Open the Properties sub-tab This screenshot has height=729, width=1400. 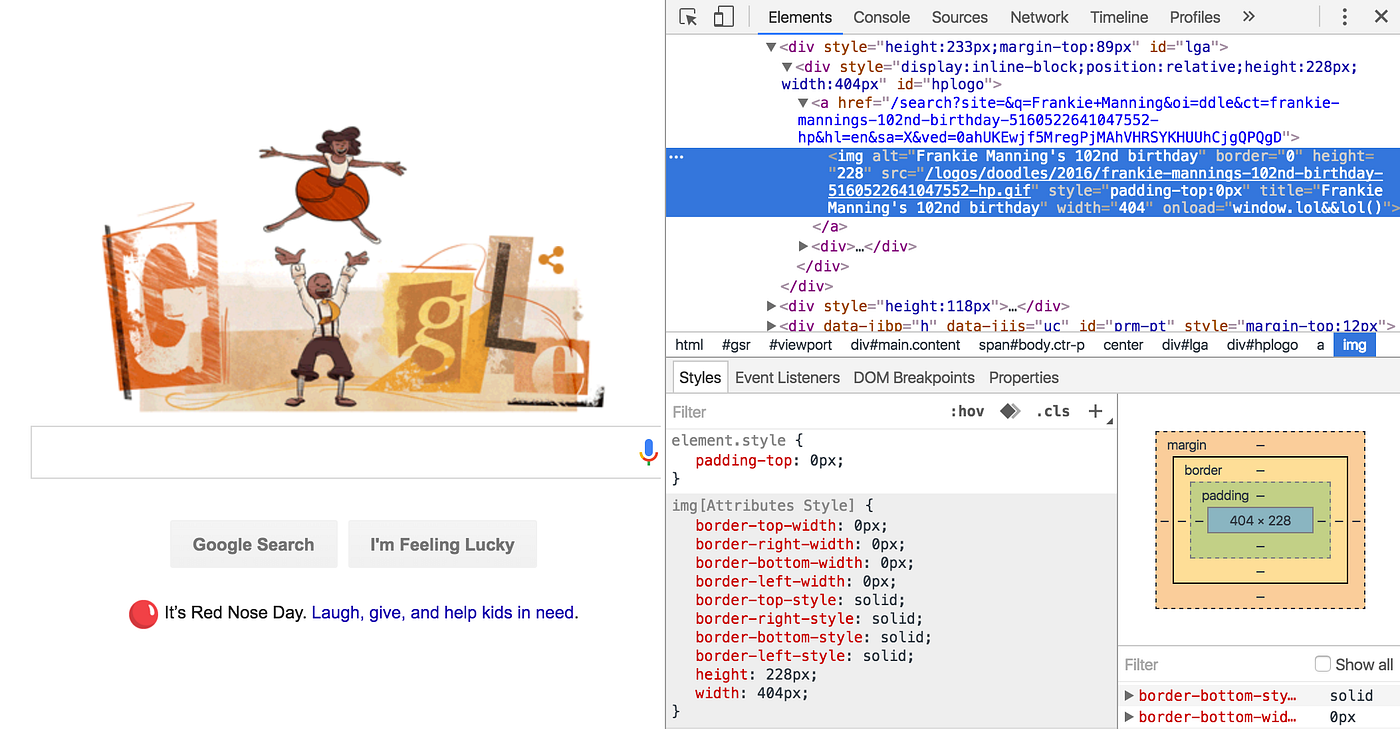click(1024, 377)
